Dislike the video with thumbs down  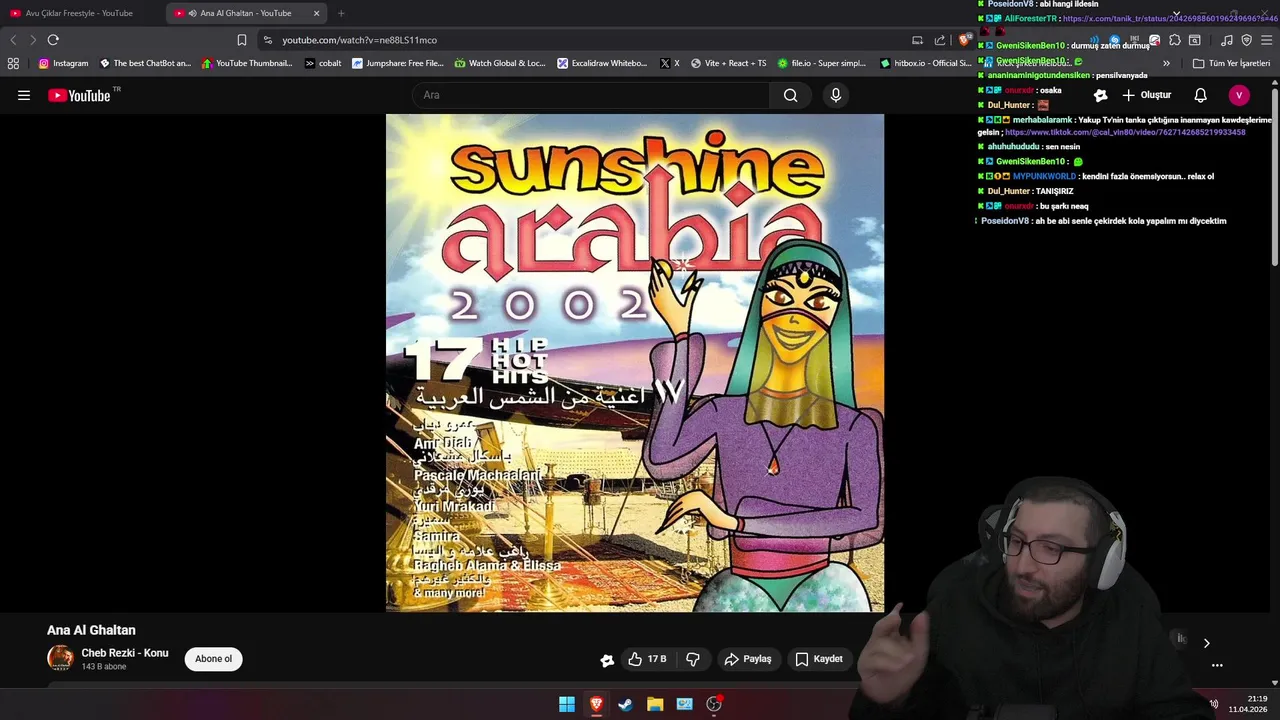[693, 659]
